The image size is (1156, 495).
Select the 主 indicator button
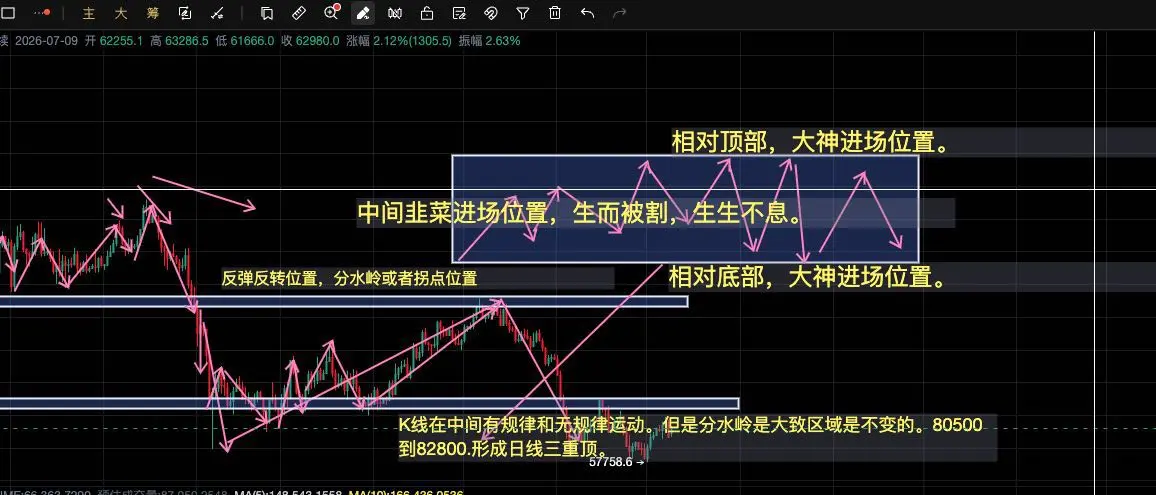point(88,13)
